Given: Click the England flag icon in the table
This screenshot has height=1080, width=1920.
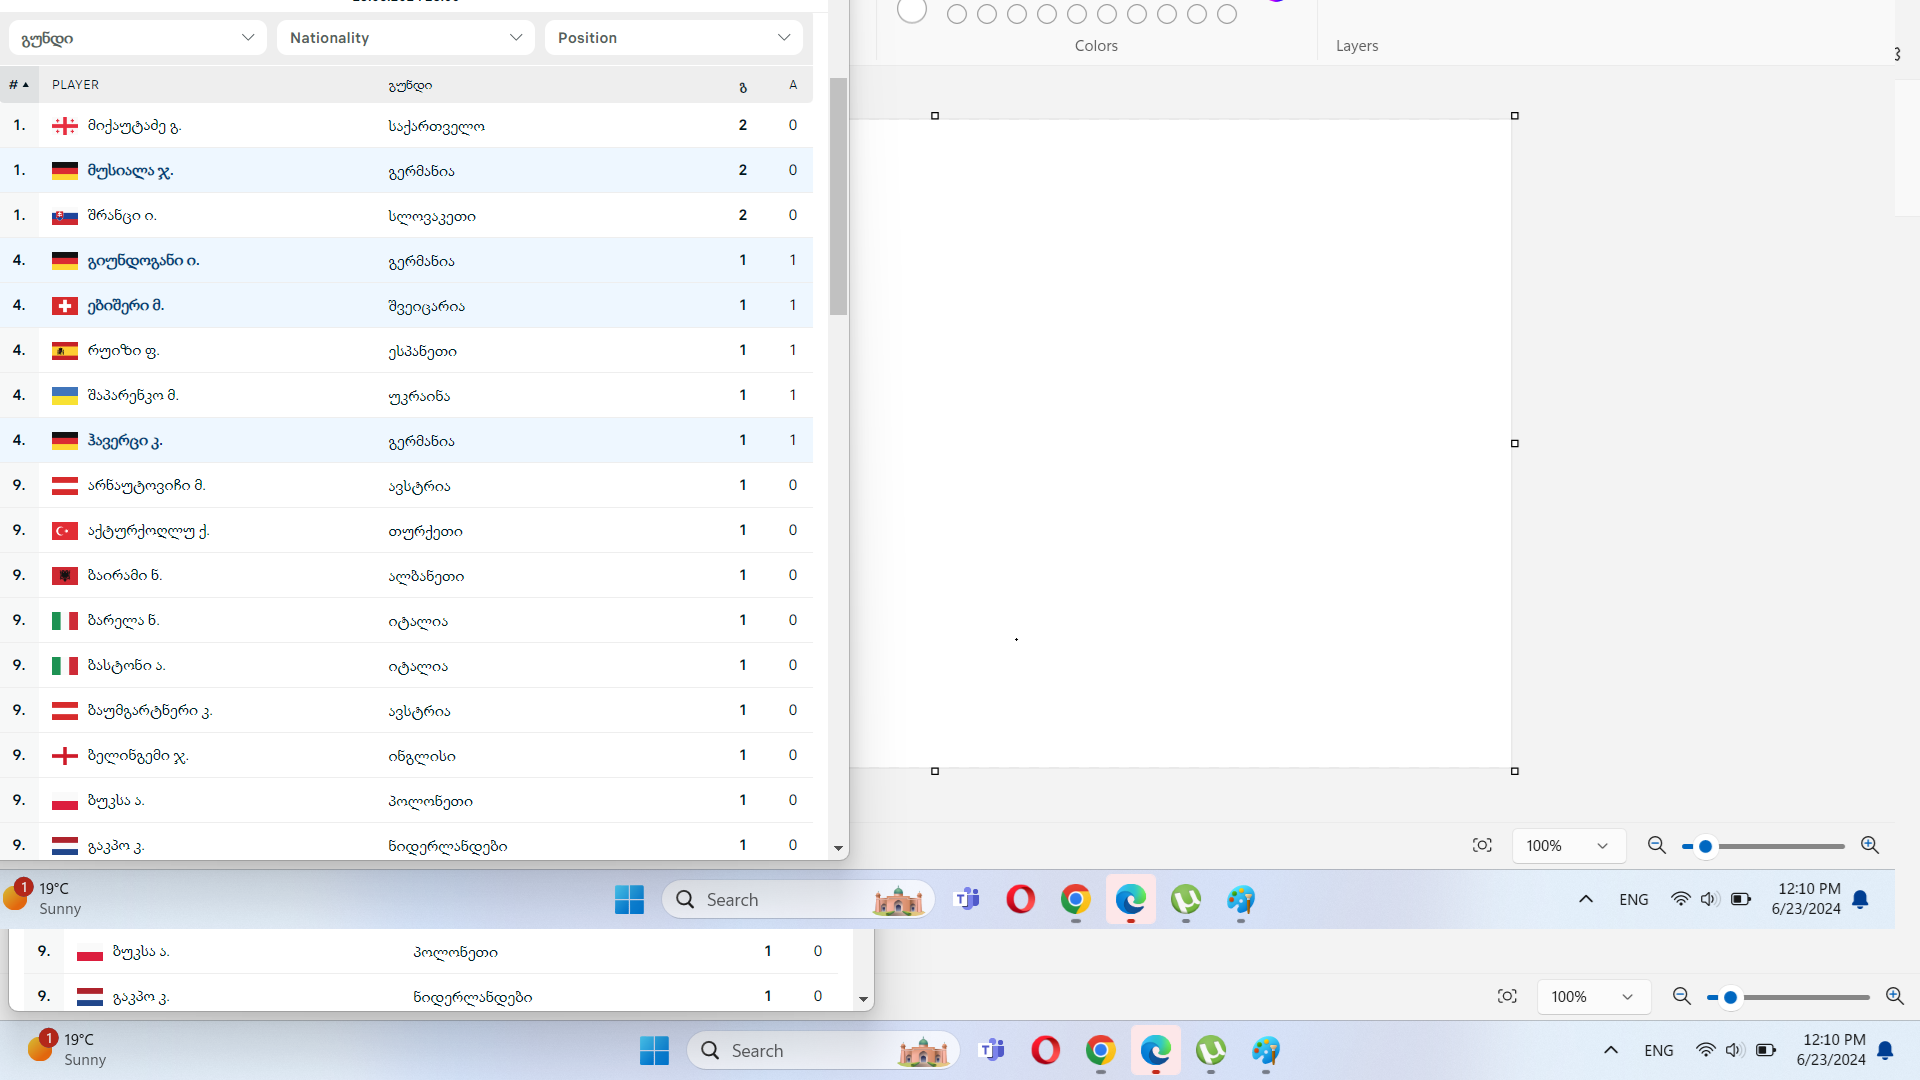Looking at the screenshot, I should pos(65,756).
